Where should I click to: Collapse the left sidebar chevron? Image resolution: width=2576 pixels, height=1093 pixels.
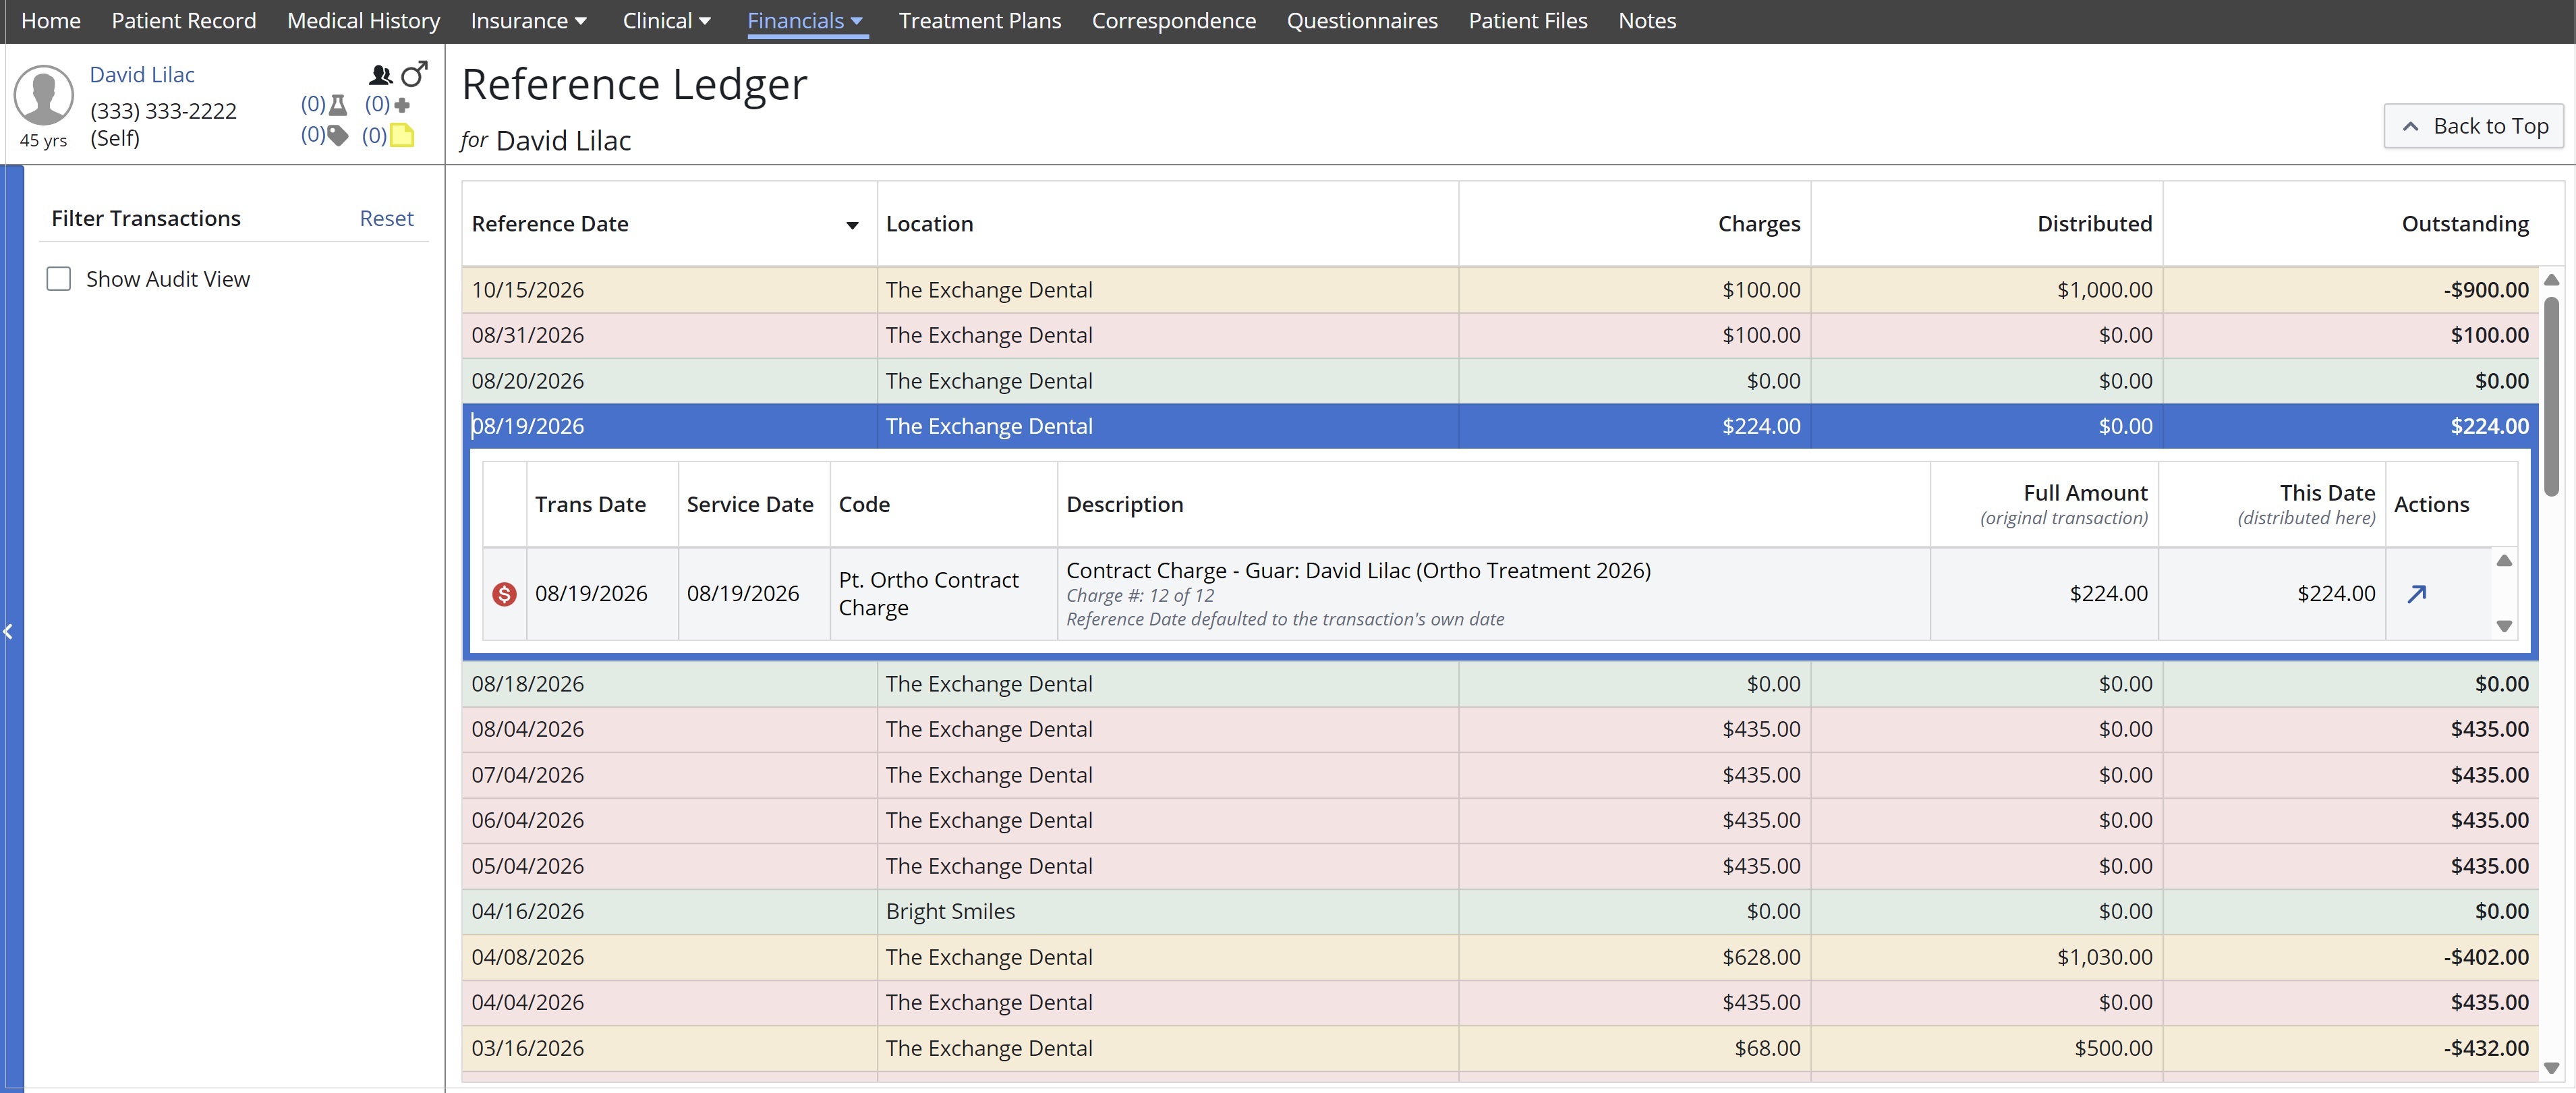[8, 631]
